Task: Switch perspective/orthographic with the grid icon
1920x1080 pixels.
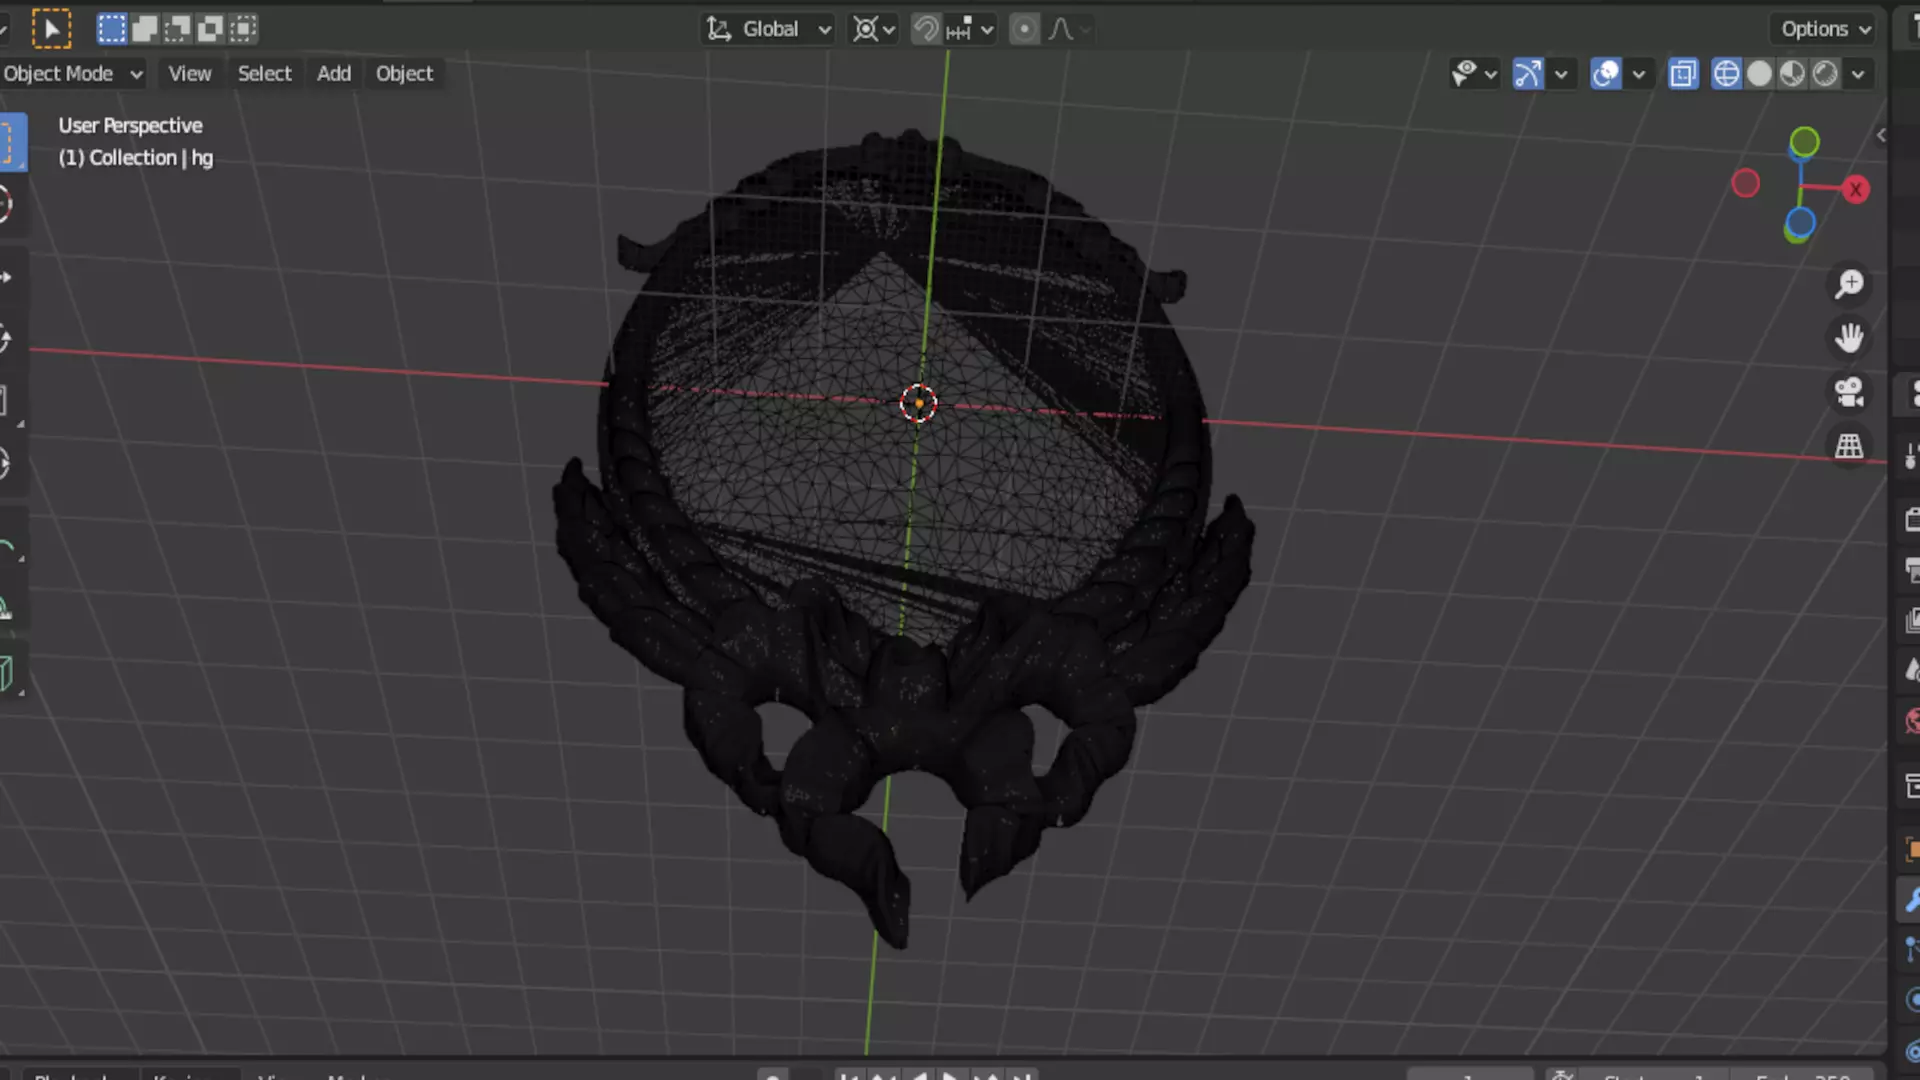Action: click(x=1849, y=446)
